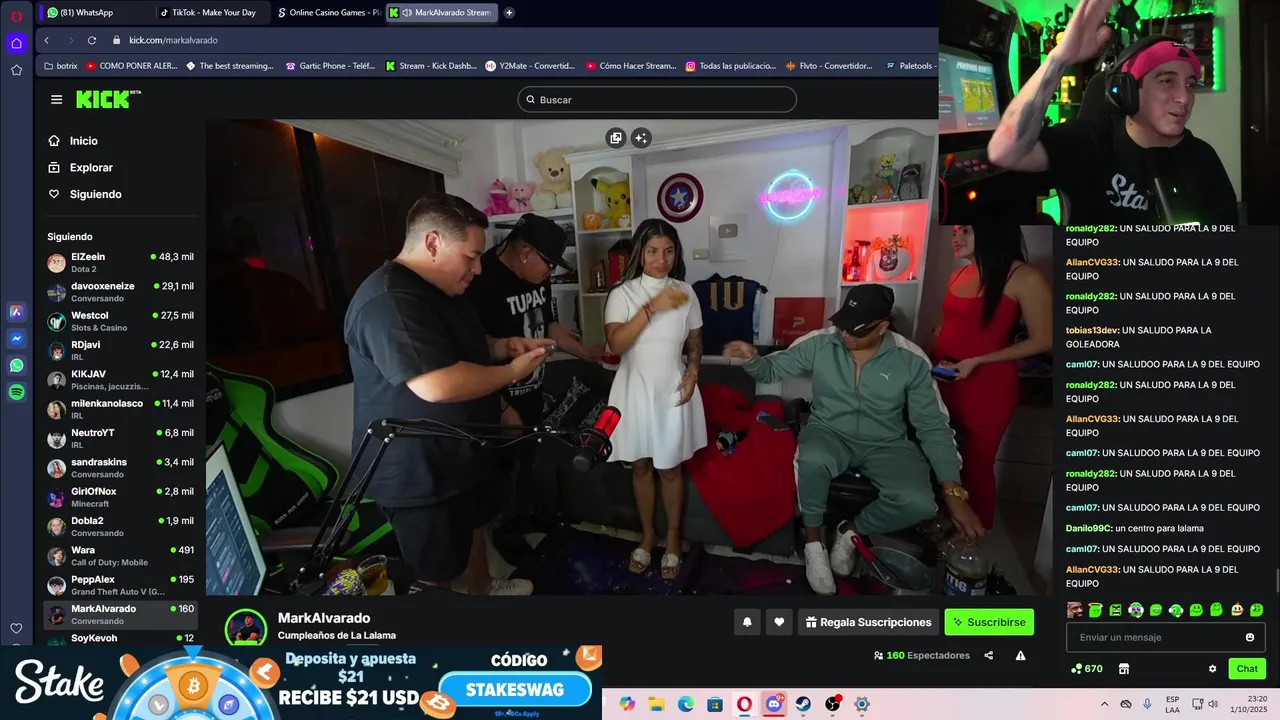Open the chat shop storefront icon
The width and height of the screenshot is (1280, 720).
(x=1123, y=669)
